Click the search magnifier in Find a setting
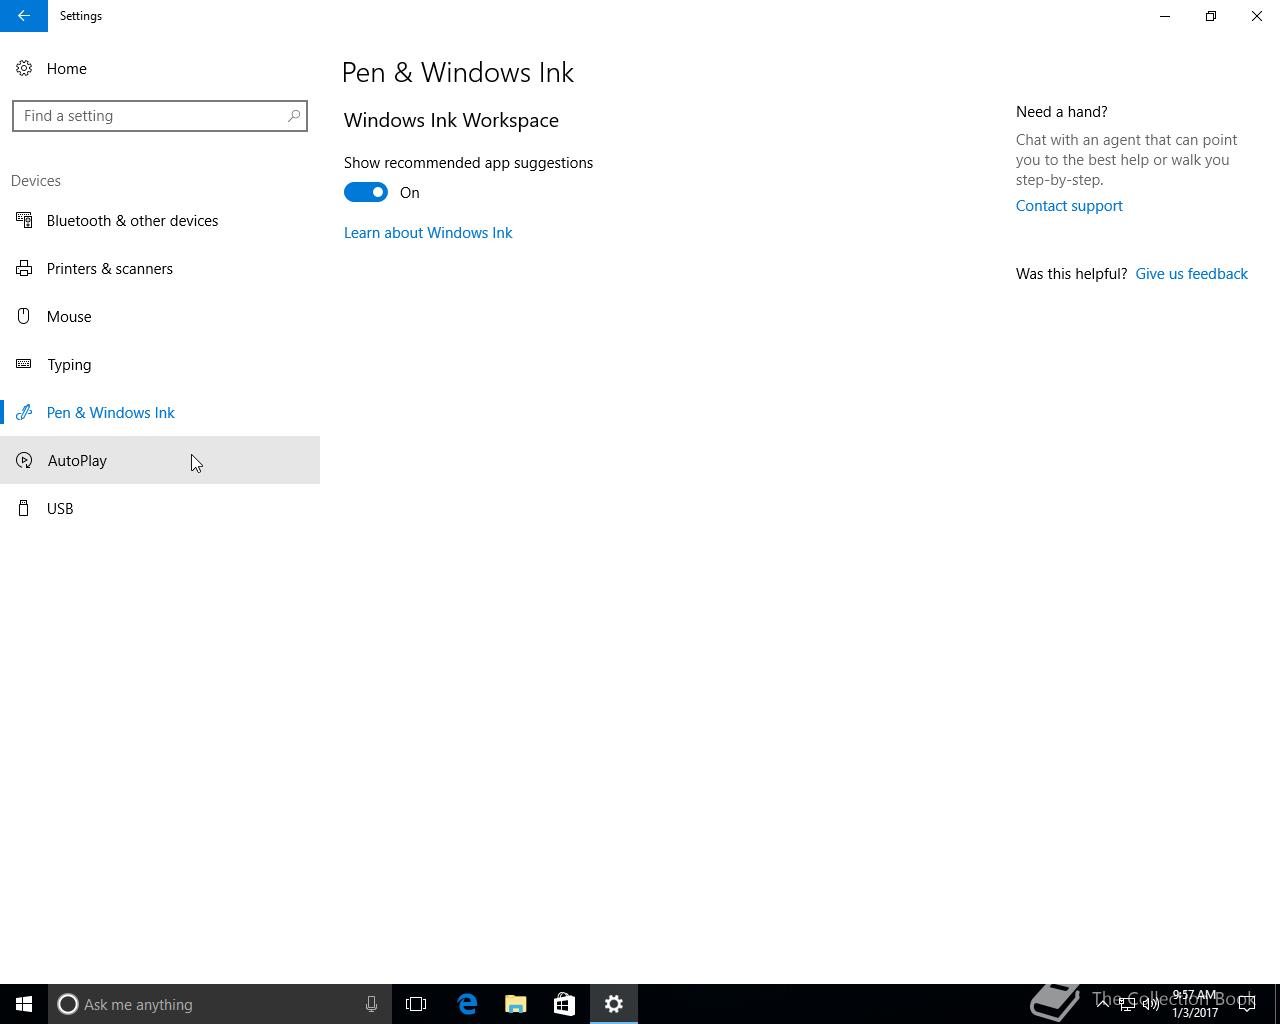The height and width of the screenshot is (1024, 1280). click(294, 116)
